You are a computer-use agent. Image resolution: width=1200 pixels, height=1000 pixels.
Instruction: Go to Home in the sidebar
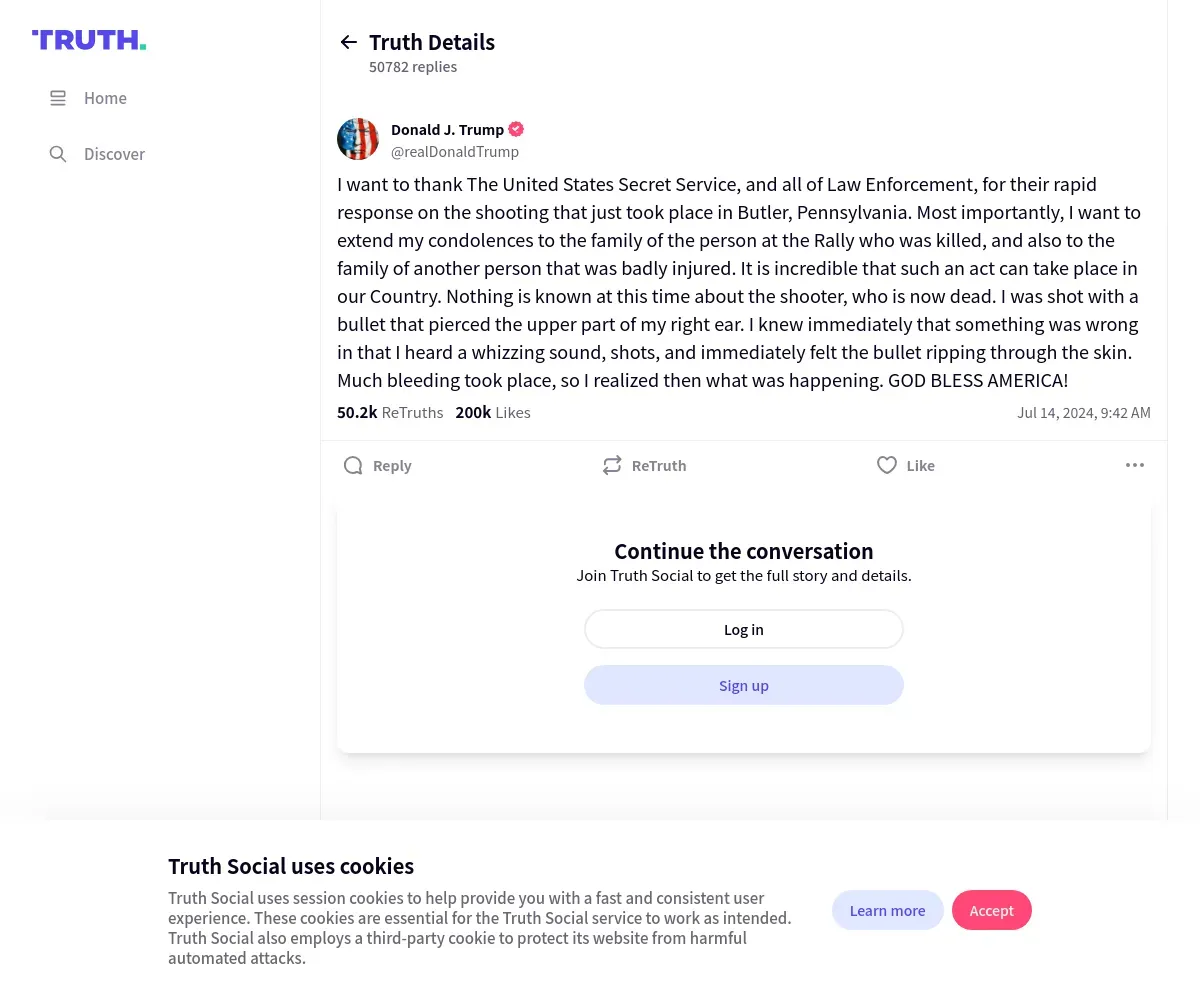point(105,98)
